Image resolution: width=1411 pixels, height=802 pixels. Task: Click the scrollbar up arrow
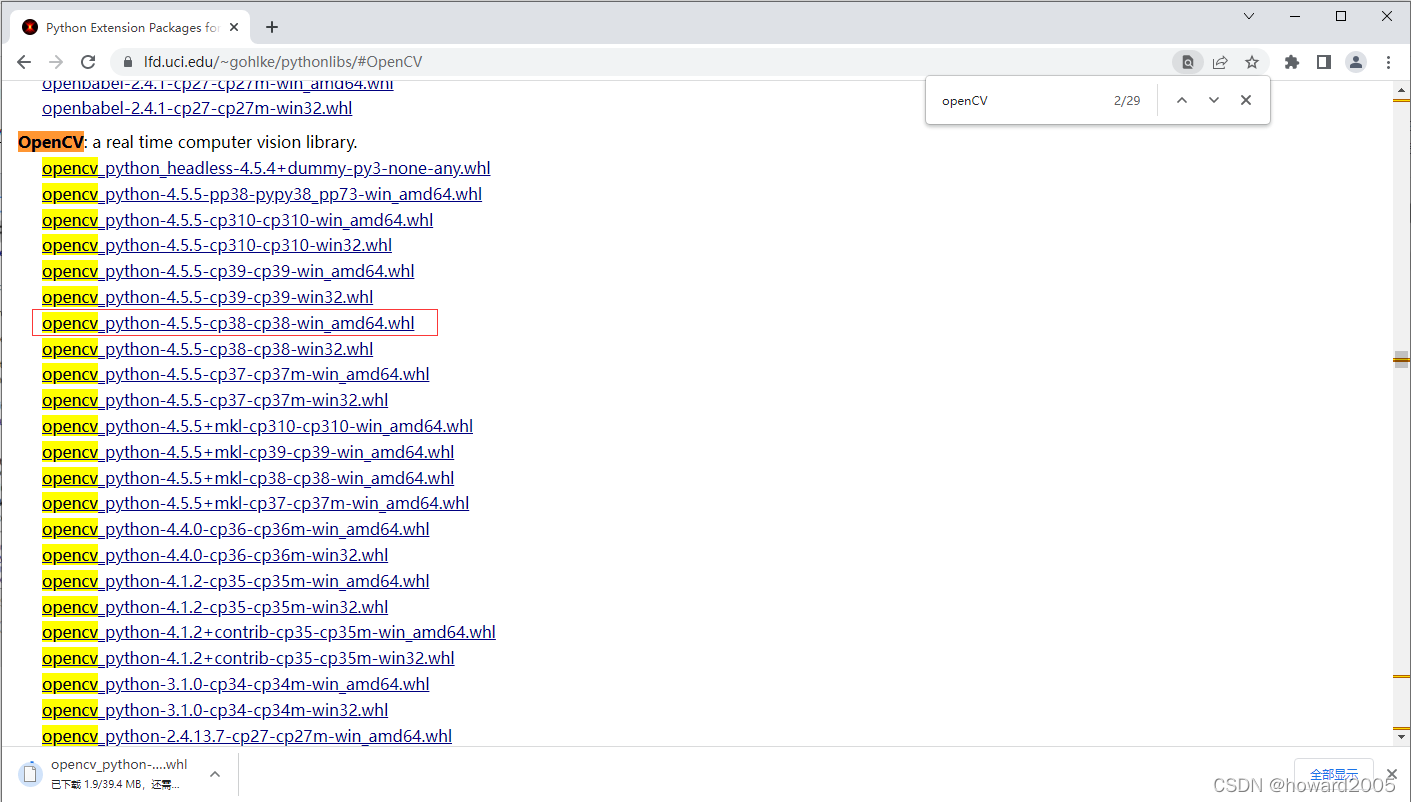point(1402,90)
